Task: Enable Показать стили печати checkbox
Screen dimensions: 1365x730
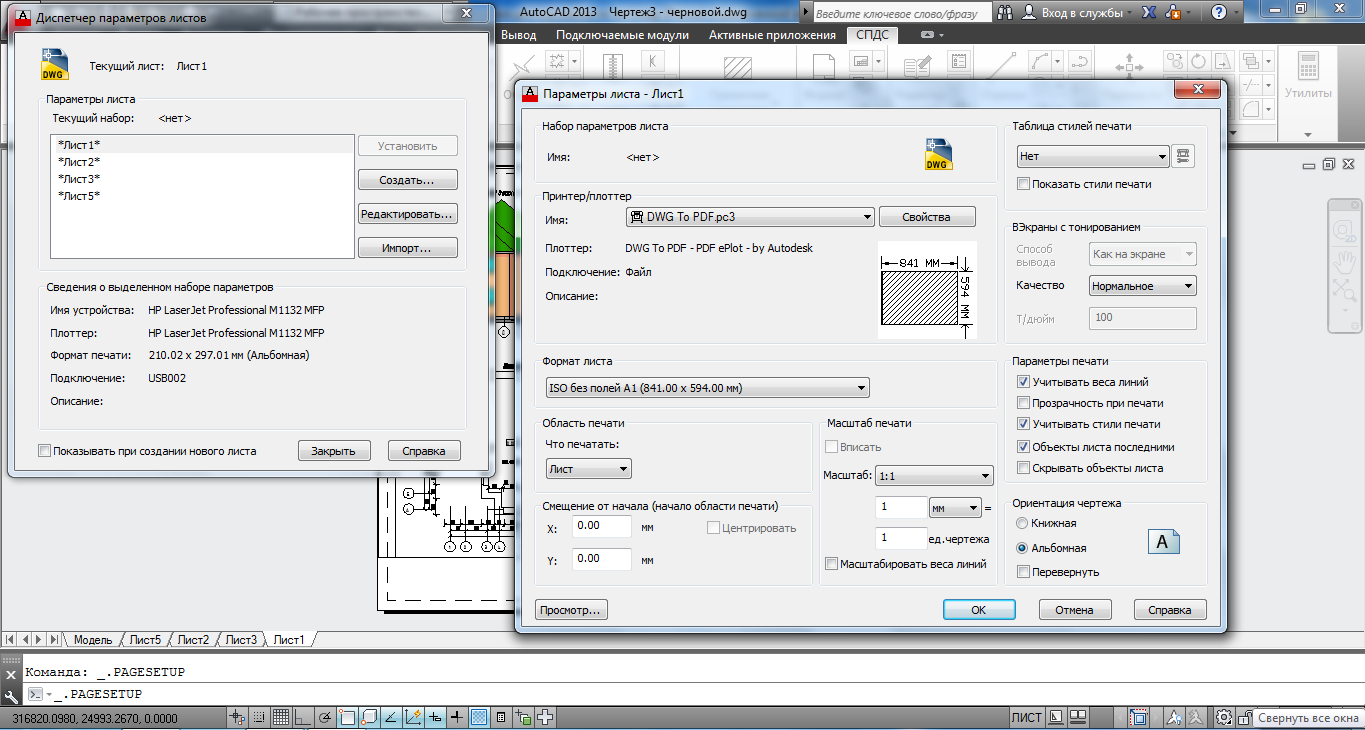Action: click(1023, 184)
